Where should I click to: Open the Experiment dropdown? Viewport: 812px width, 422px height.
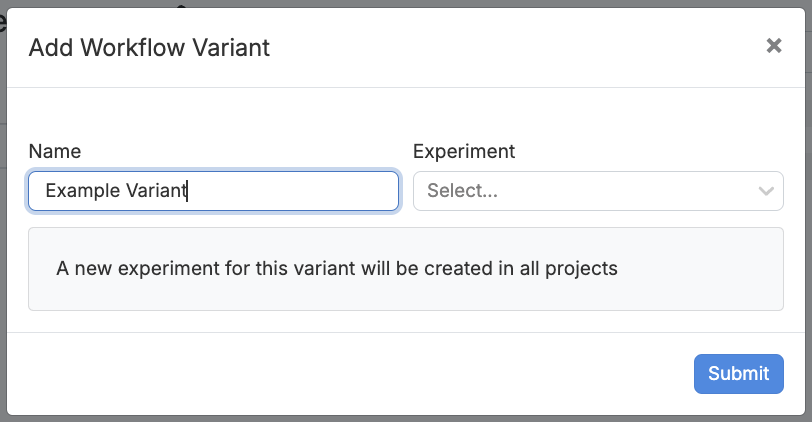(x=597, y=191)
